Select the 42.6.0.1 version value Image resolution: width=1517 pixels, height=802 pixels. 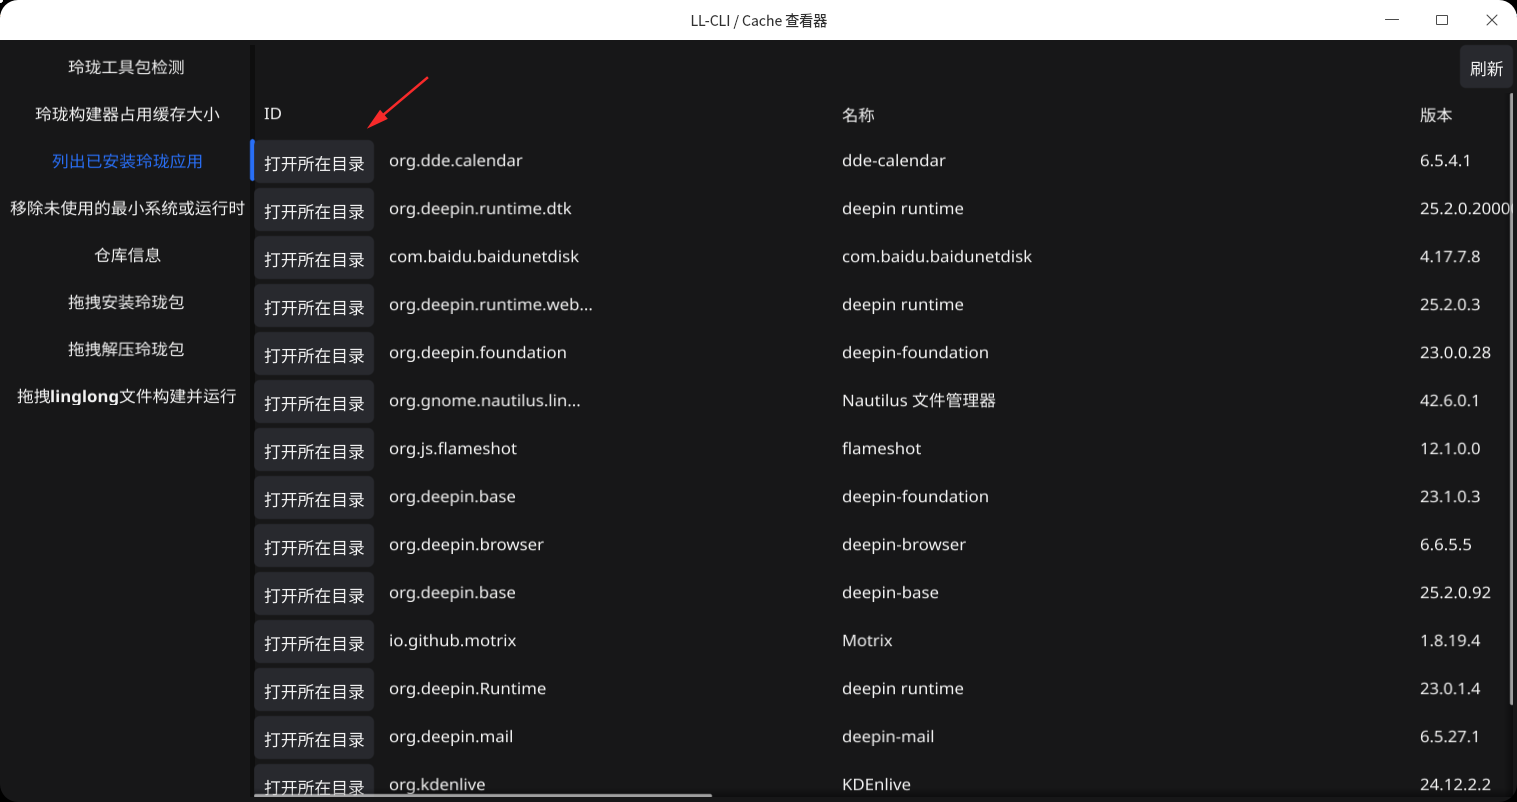click(1450, 401)
